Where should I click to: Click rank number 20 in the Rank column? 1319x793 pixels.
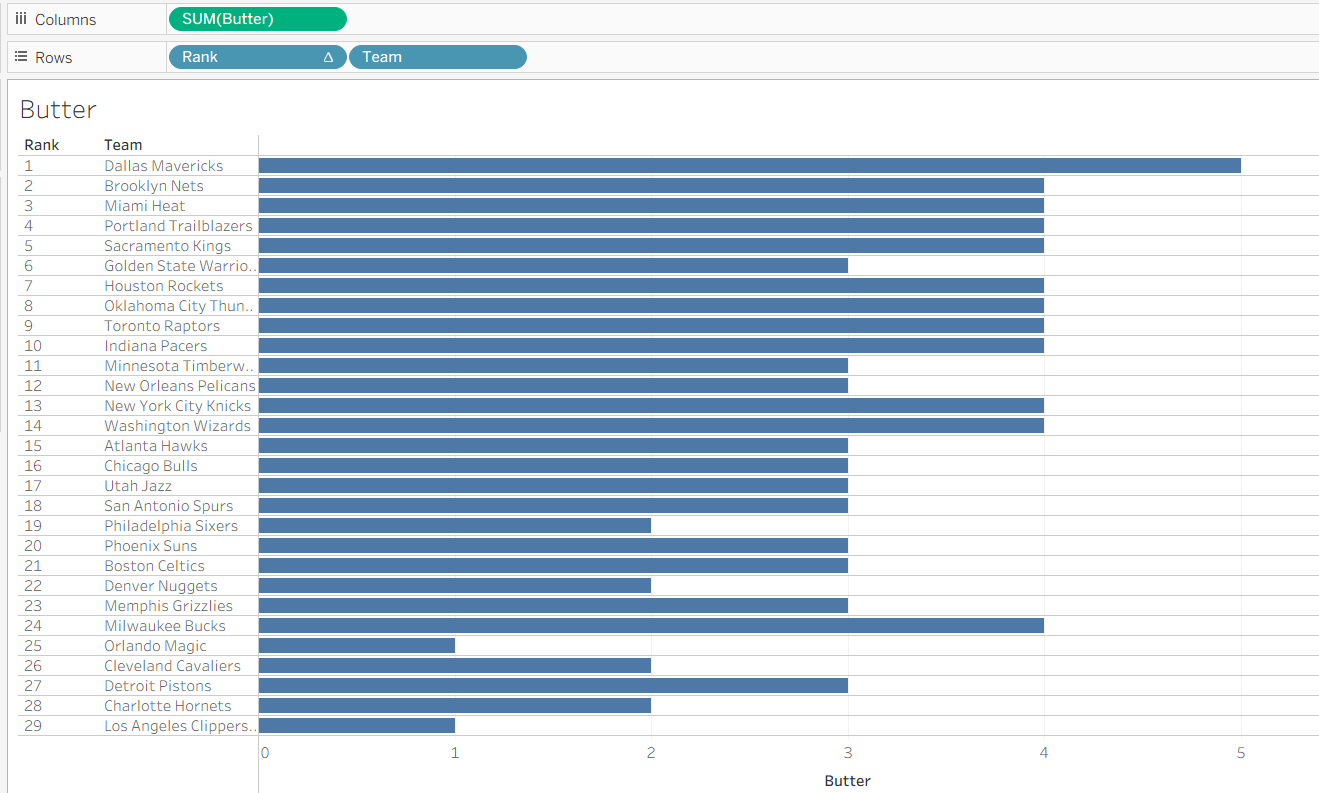click(33, 546)
